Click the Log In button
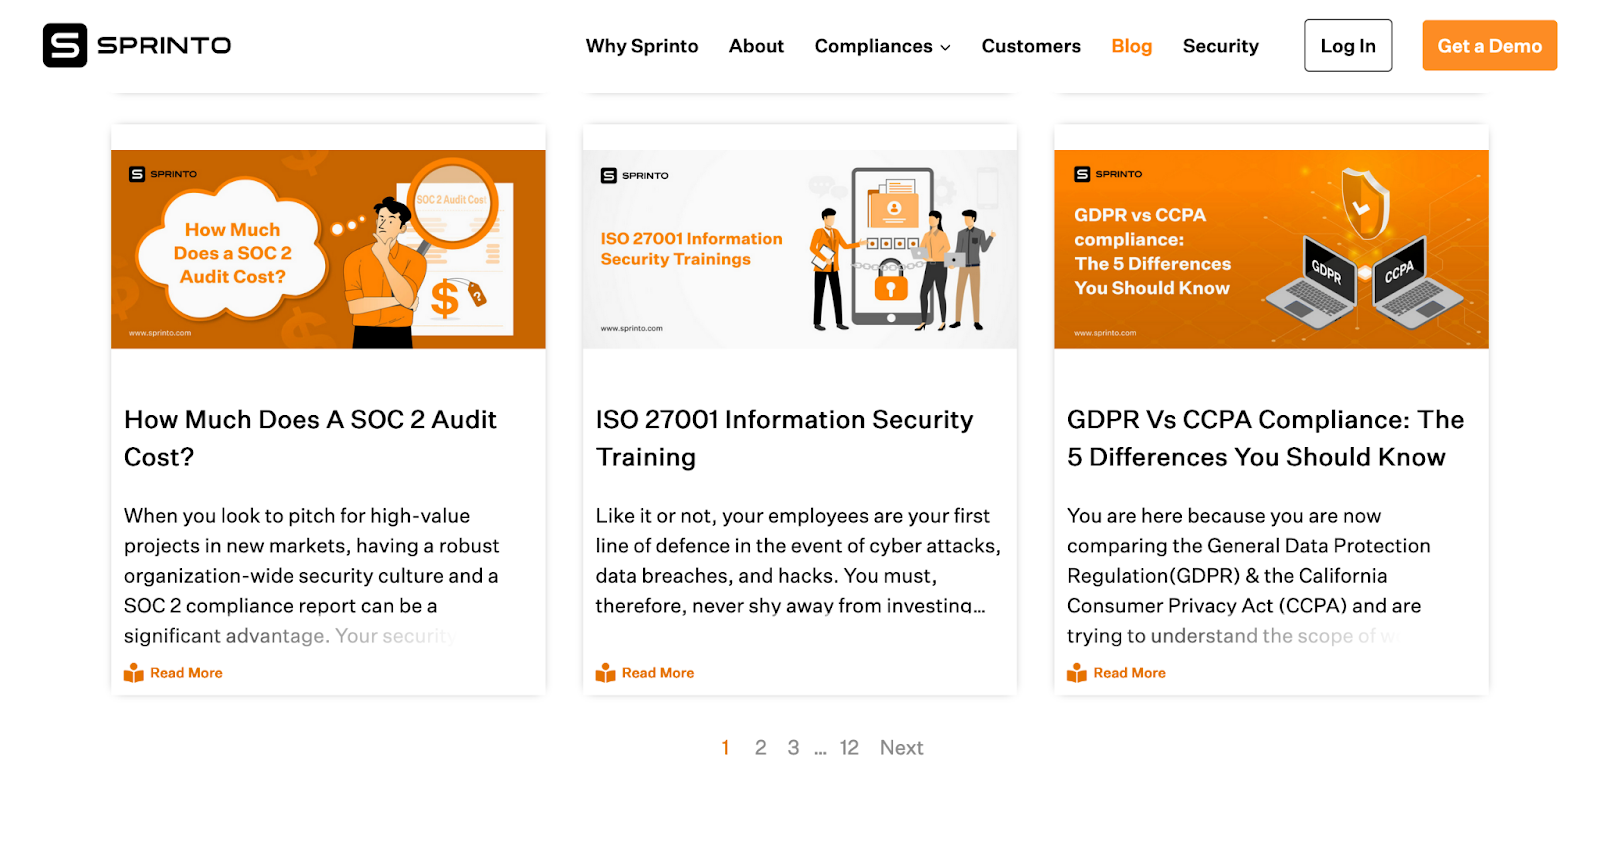The image size is (1600, 858). pyautogui.click(x=1348, y=45)
